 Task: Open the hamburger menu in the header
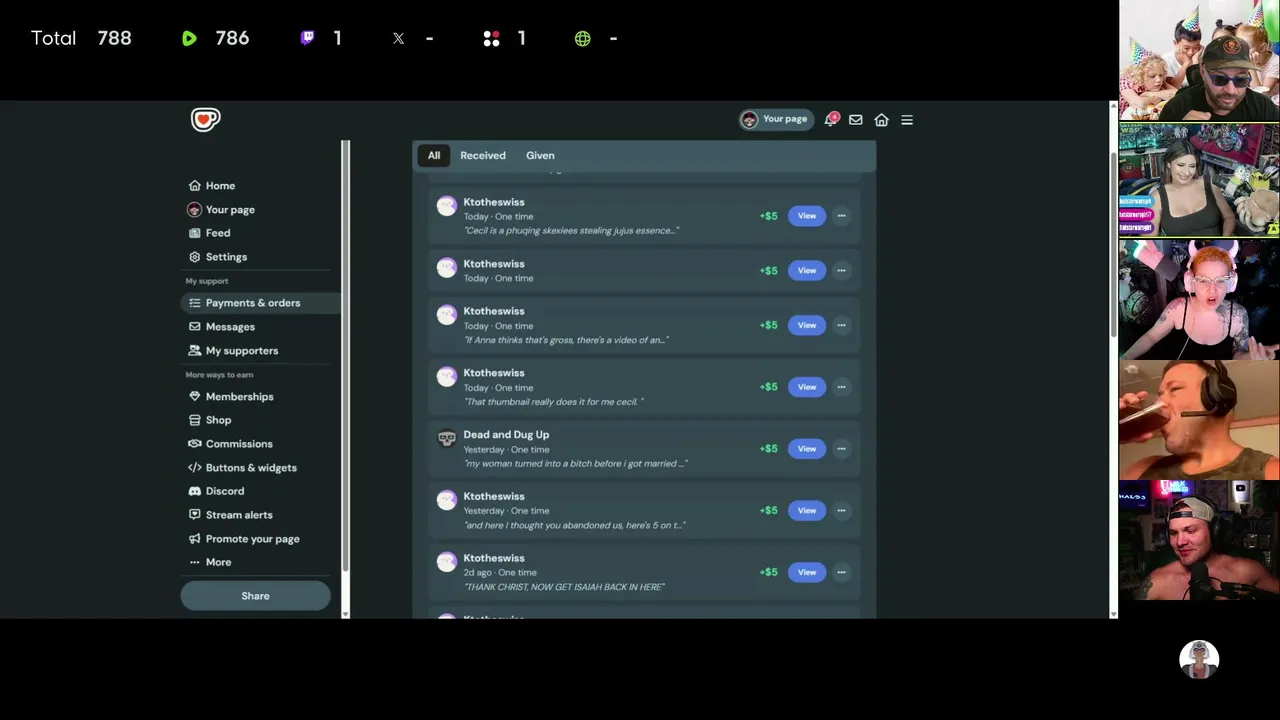[x=907, y=120]
